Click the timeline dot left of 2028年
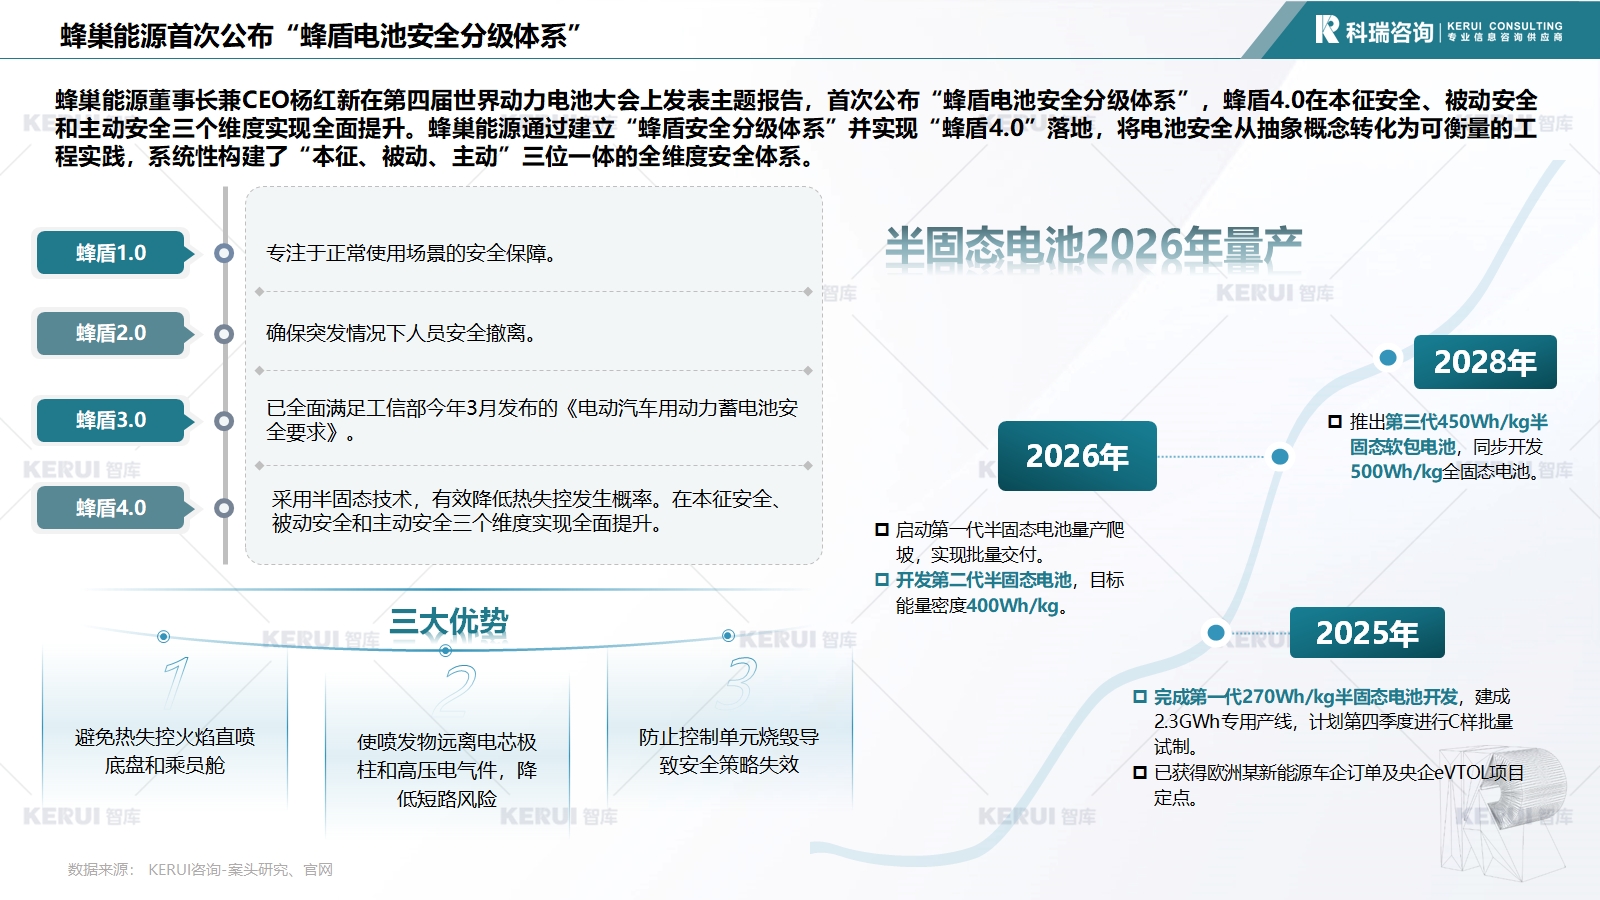 1388,358
